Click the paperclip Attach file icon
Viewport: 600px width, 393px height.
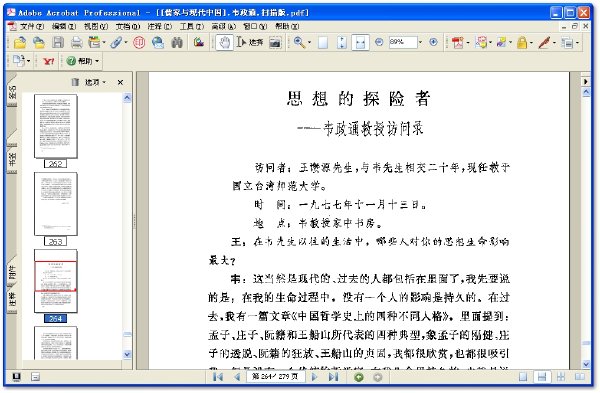pyautogui.click(x=116, y=42)
